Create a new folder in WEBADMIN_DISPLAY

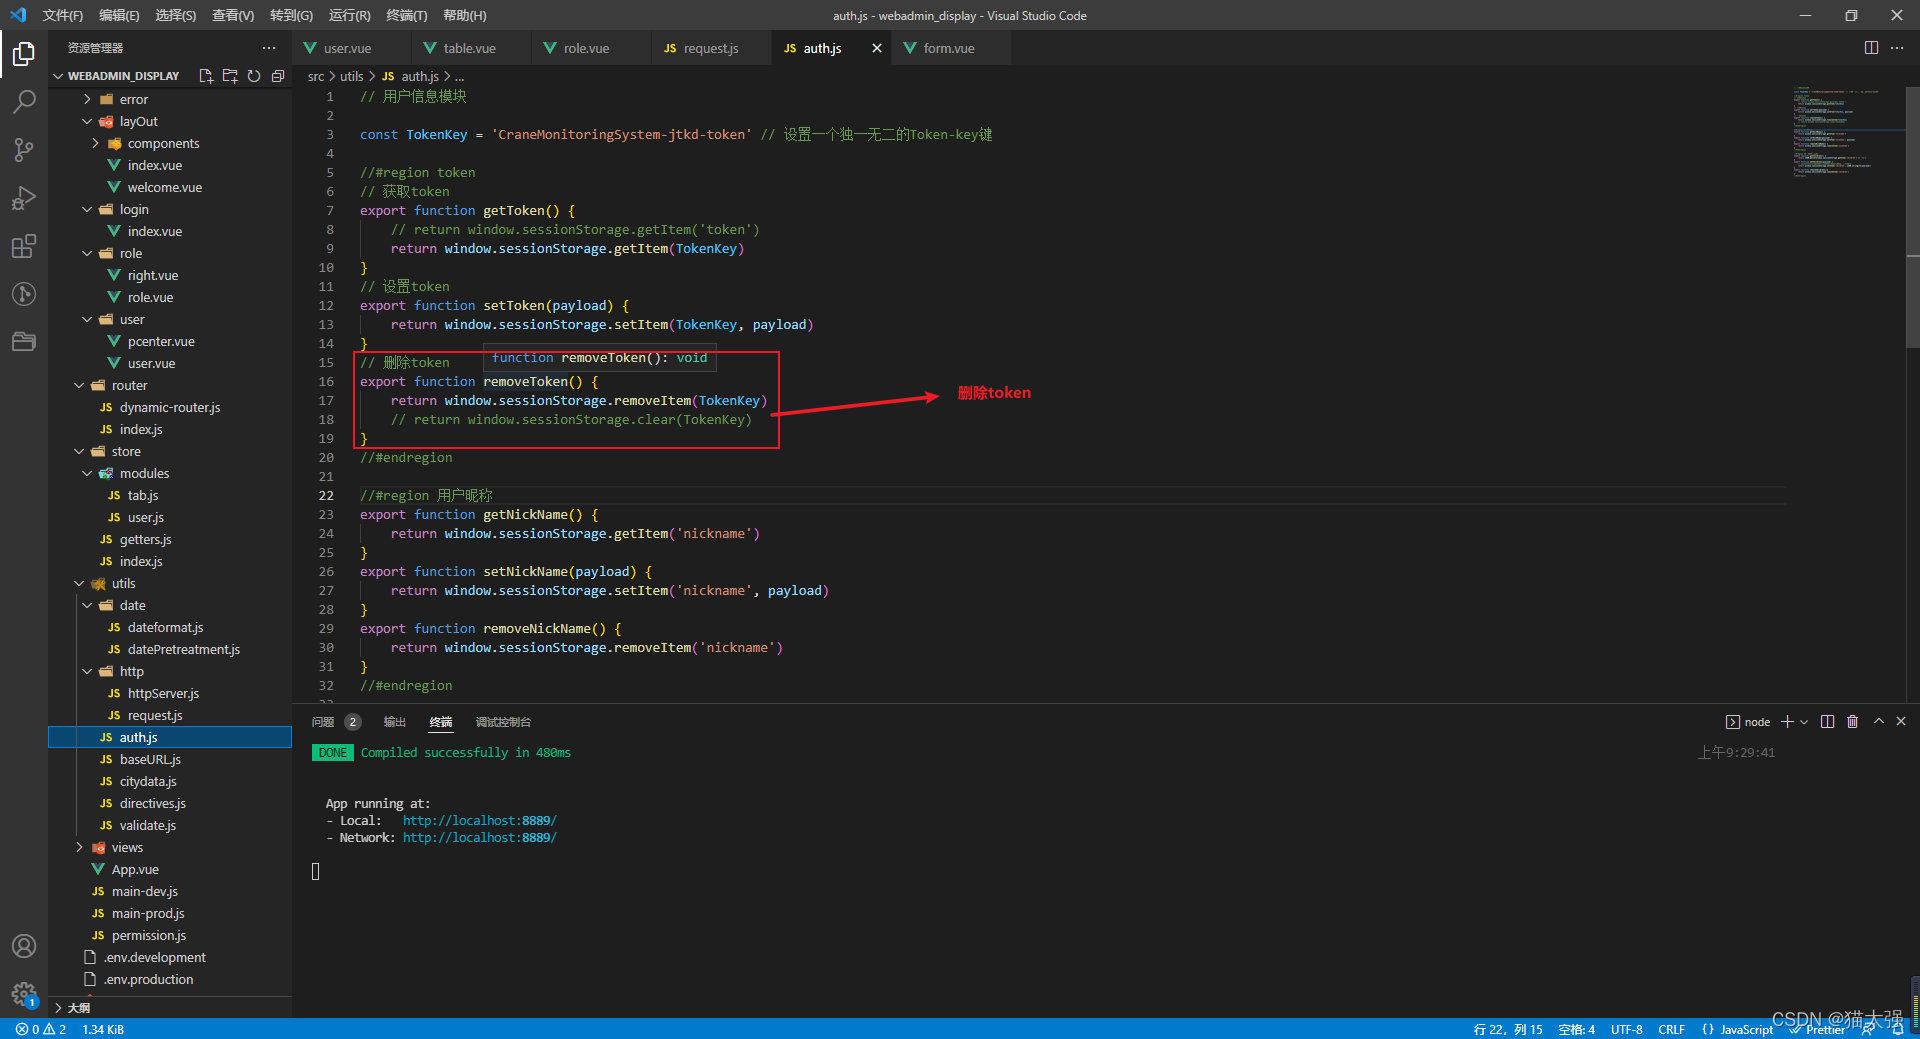pos(230,76)
